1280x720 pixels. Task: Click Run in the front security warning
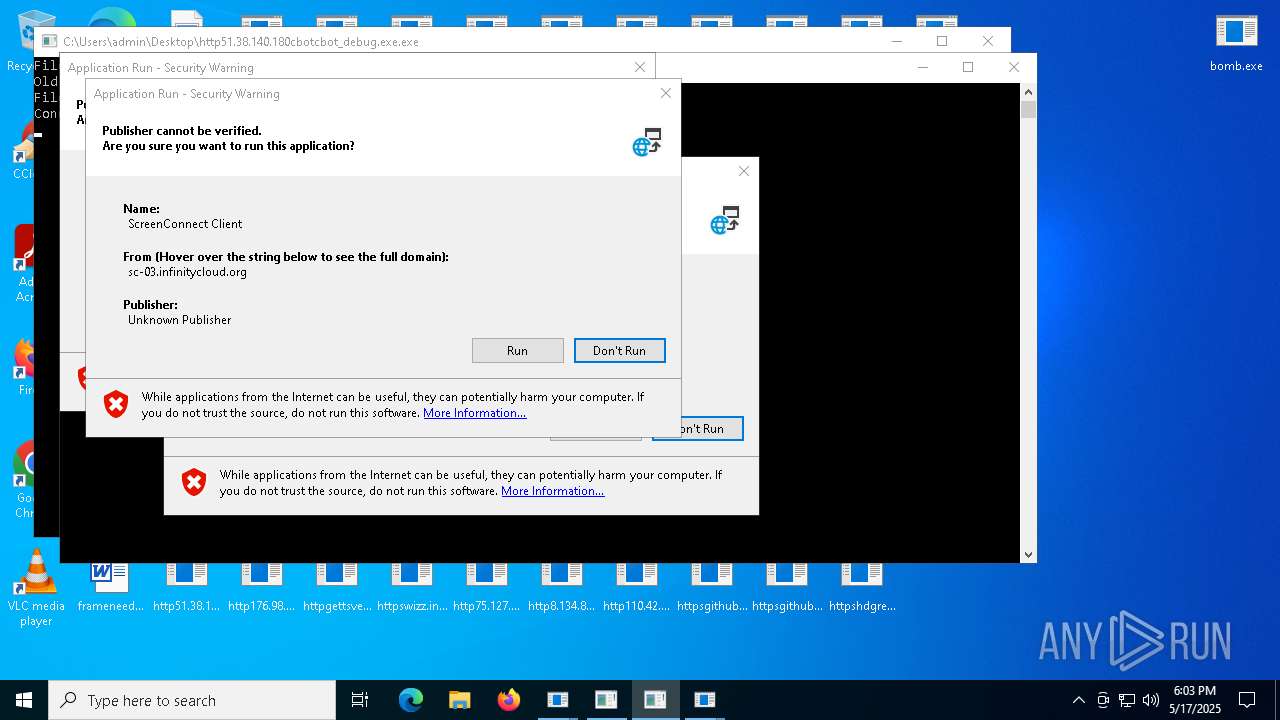point(517,350)
